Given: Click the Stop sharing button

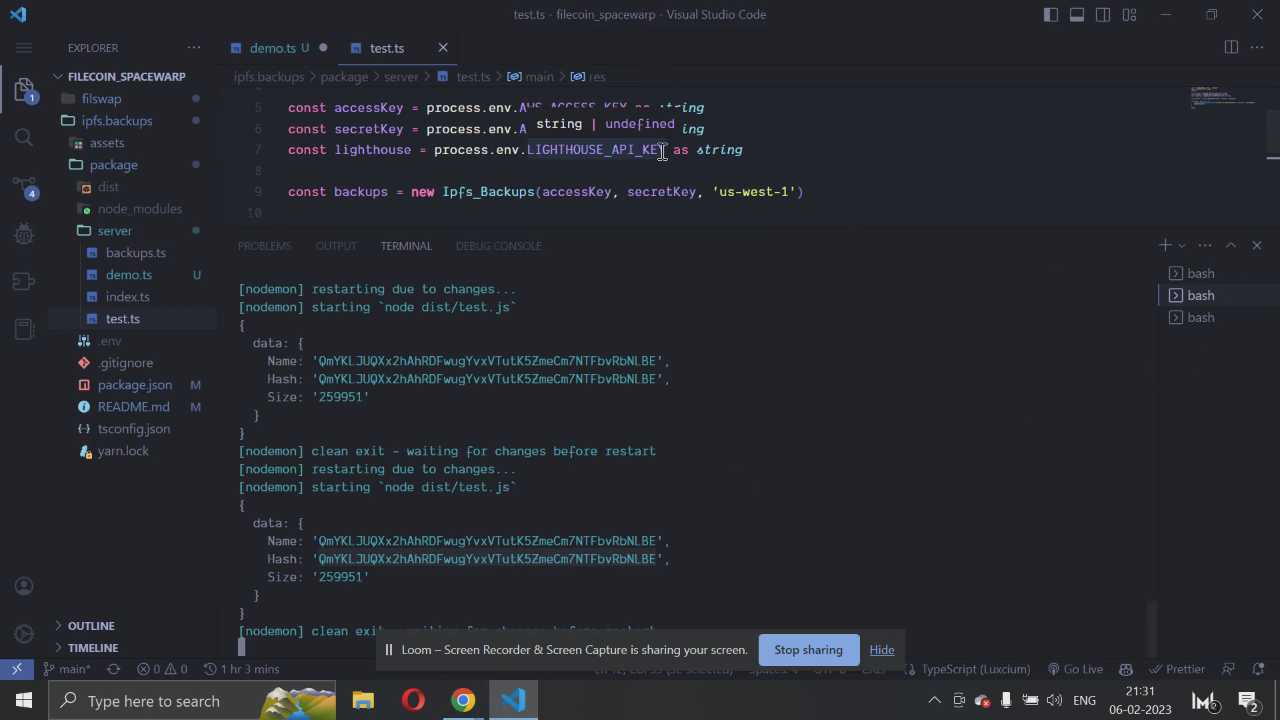Looking at the screenshot, I should point(808,650).
